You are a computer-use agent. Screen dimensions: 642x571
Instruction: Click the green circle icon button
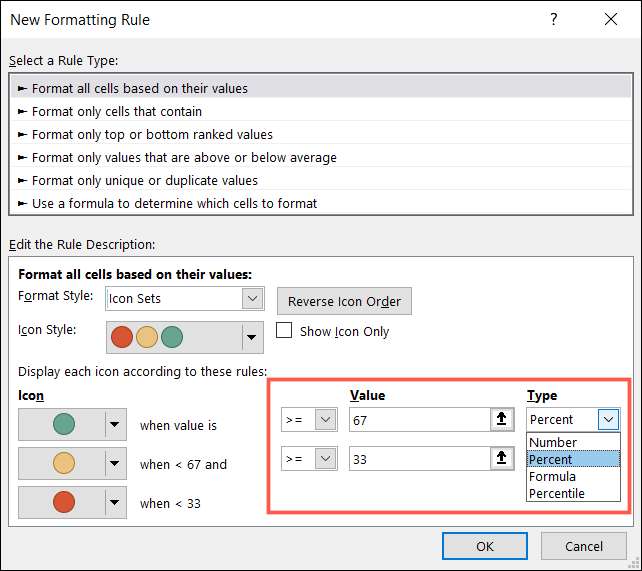click(x=62, y=425)
